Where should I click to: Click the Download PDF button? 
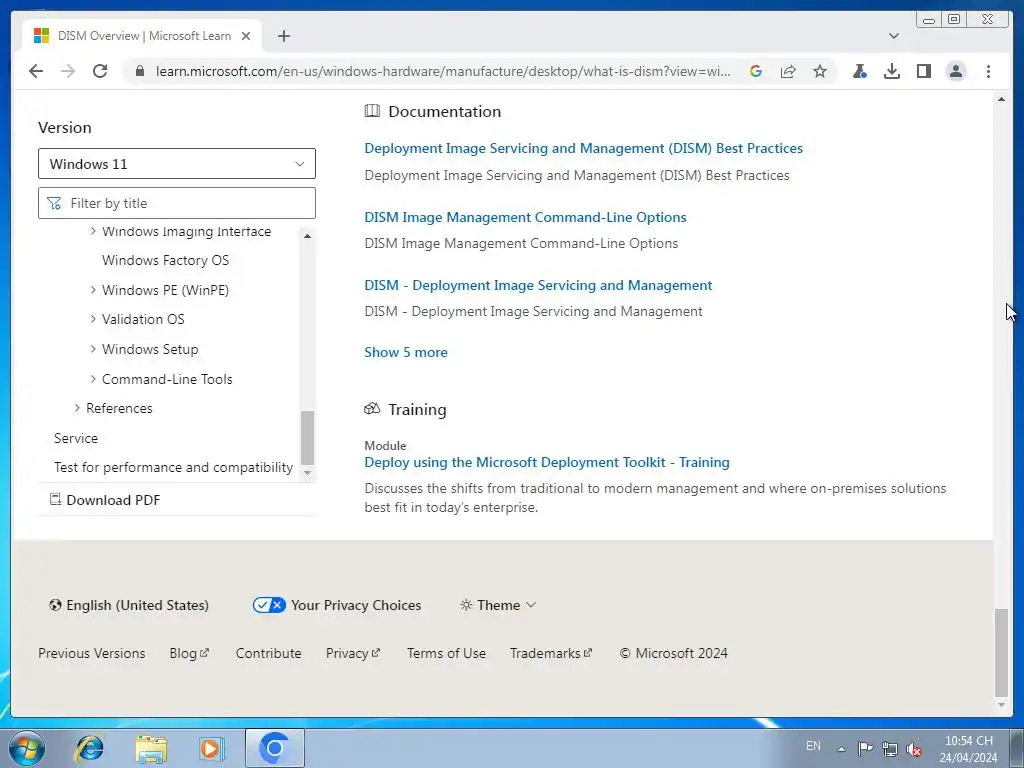105,500
